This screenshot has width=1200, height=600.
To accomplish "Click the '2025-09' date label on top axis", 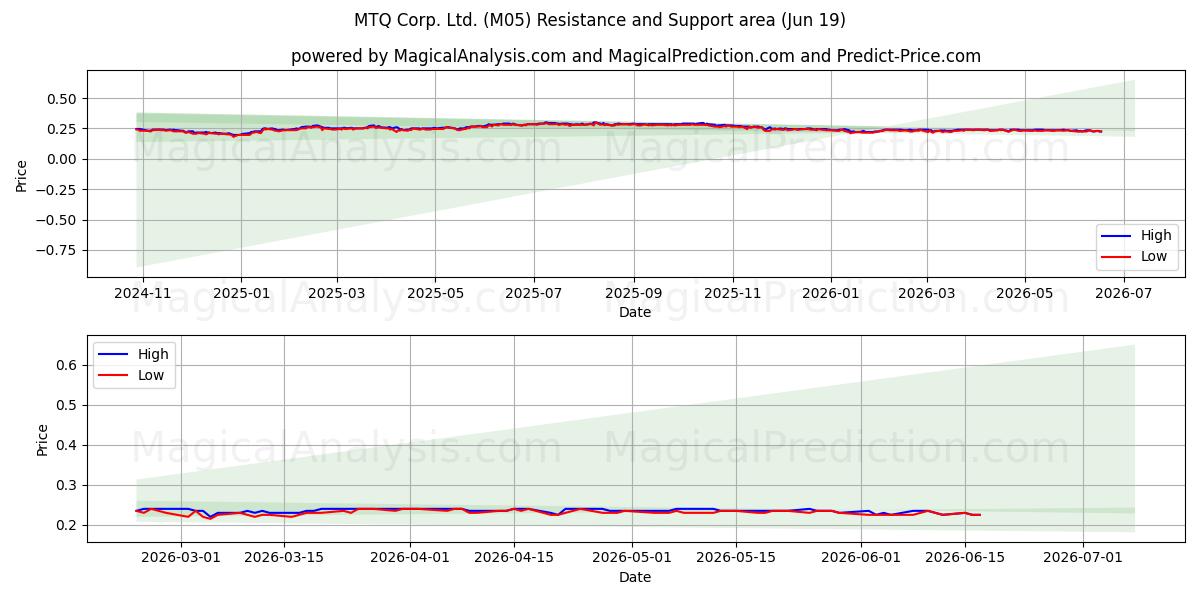I will 633,294.
